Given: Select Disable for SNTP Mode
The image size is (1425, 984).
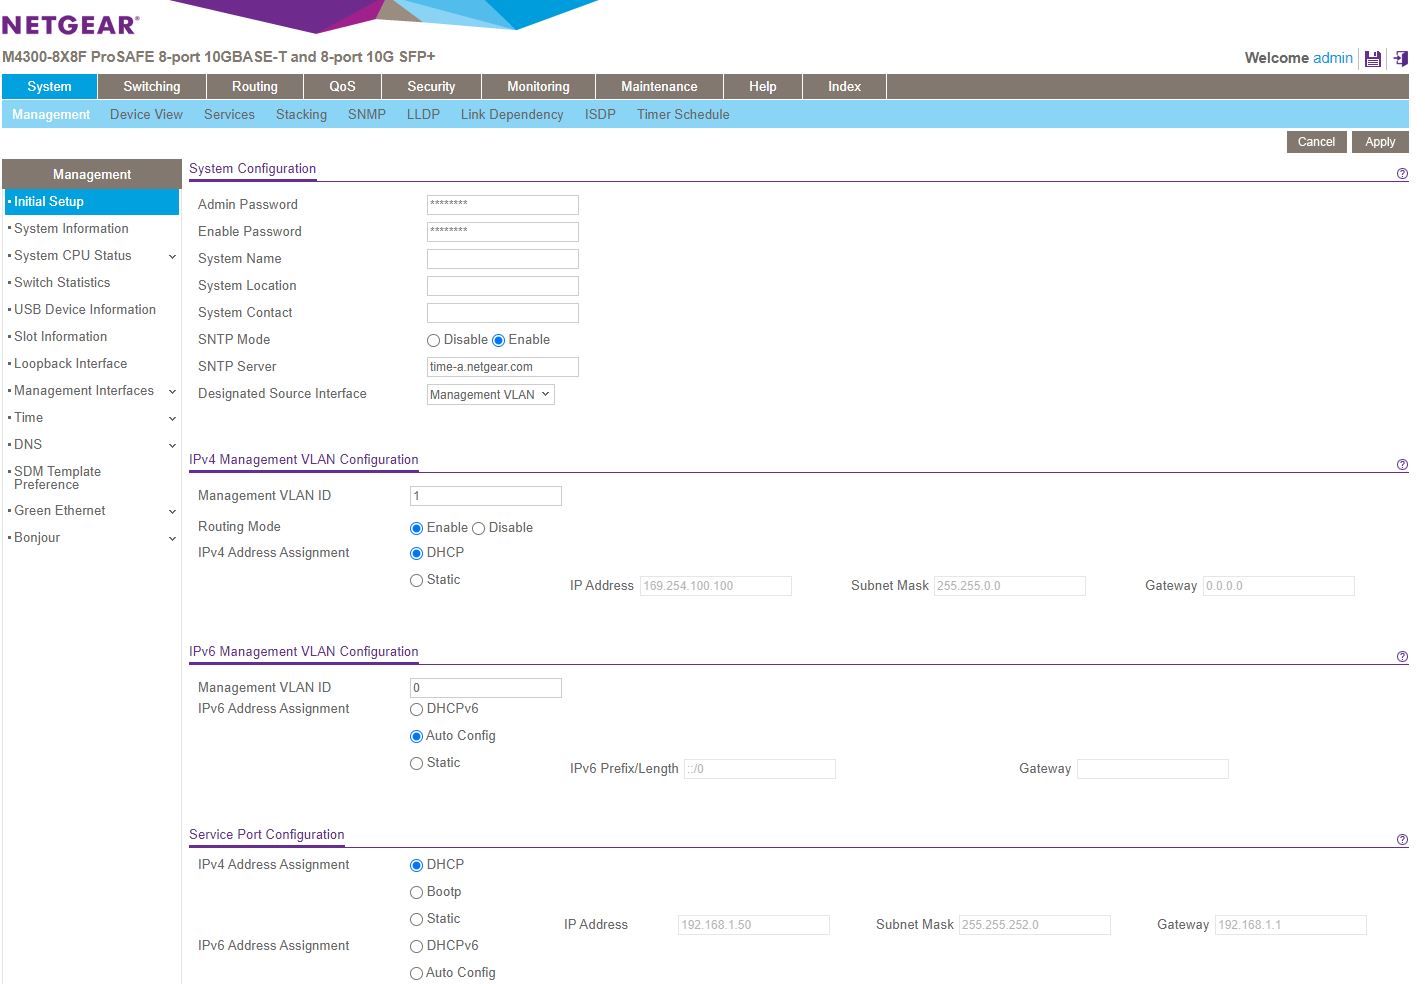Looking at the screenshot, I should click(434, 341).
